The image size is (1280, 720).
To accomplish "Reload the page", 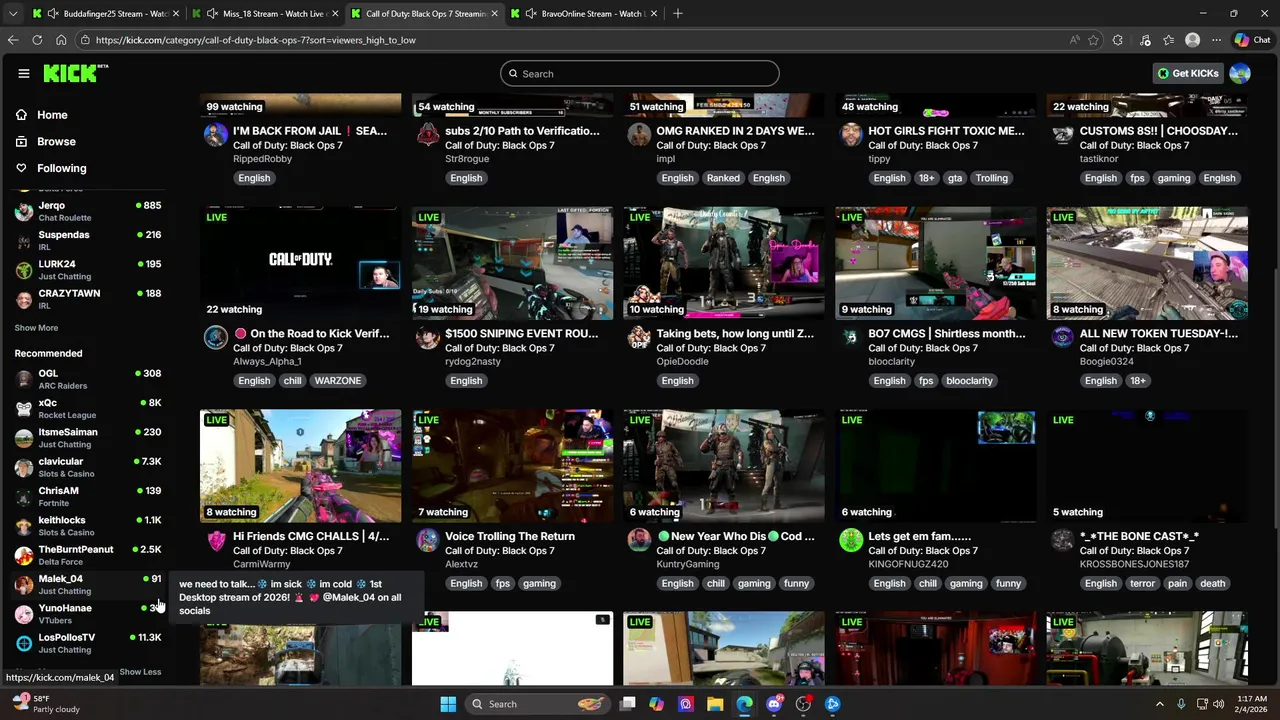I will coord(37,40).
